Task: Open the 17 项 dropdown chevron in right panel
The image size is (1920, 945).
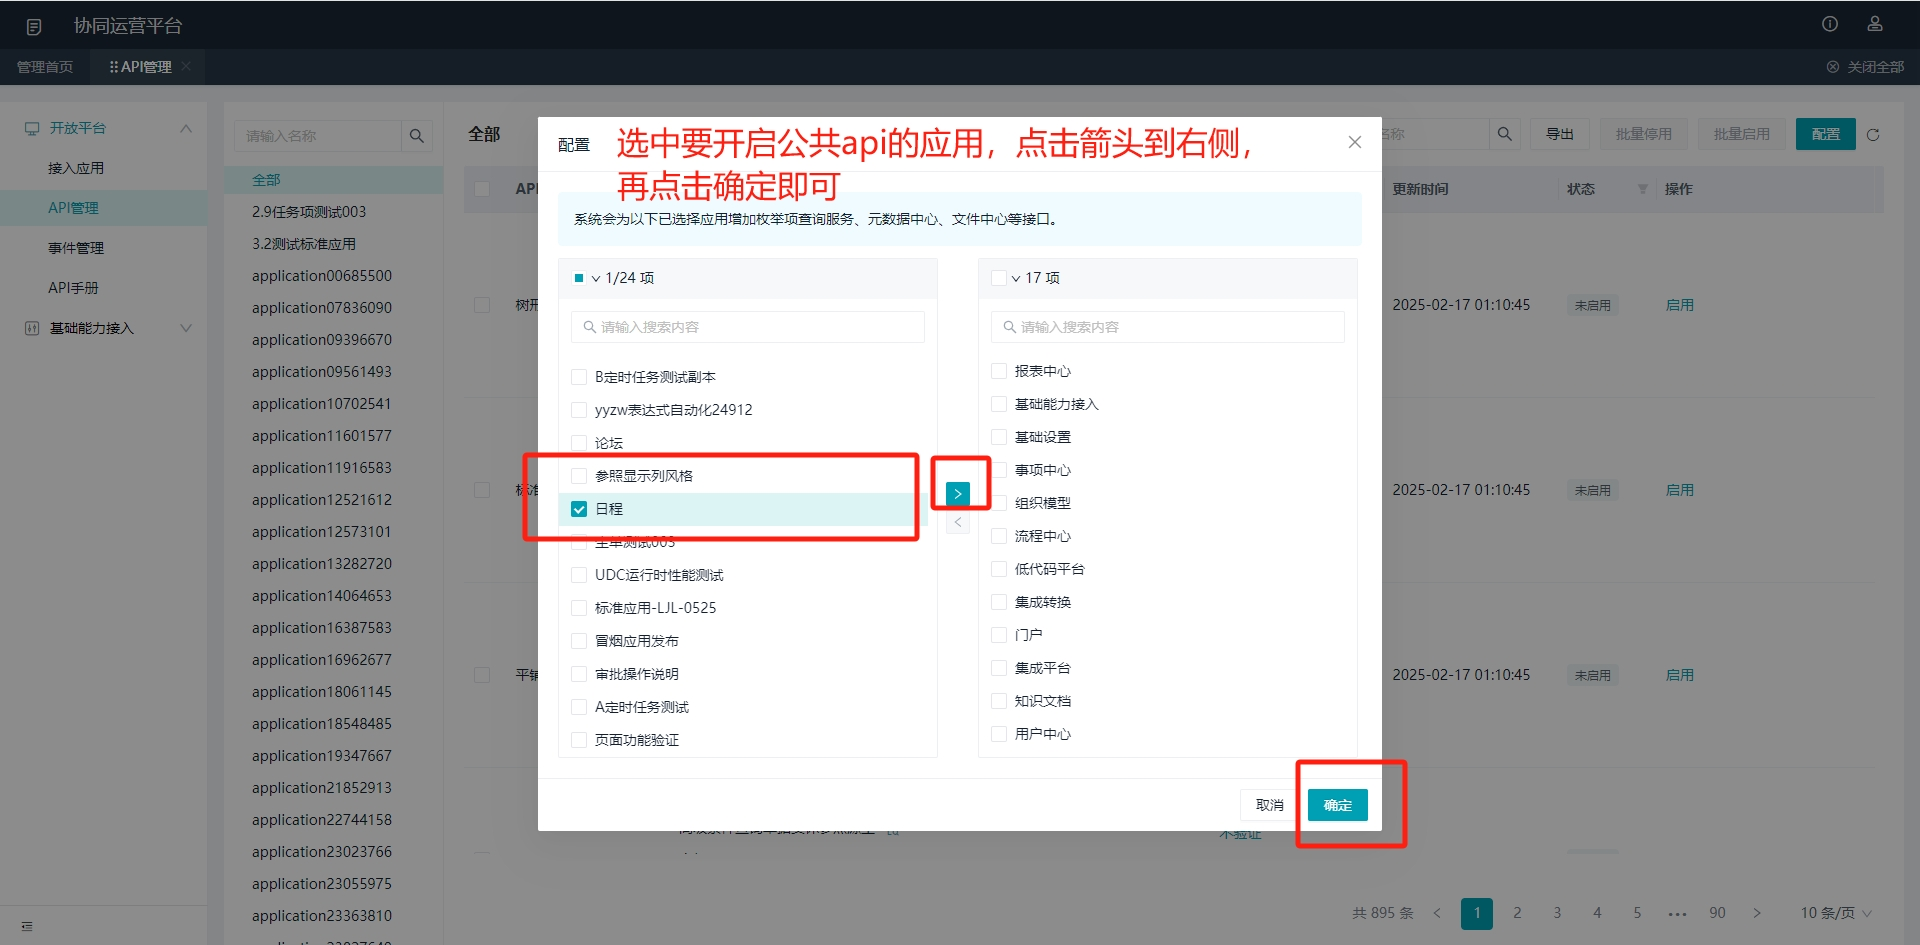Action: (x=1016, y=279)
